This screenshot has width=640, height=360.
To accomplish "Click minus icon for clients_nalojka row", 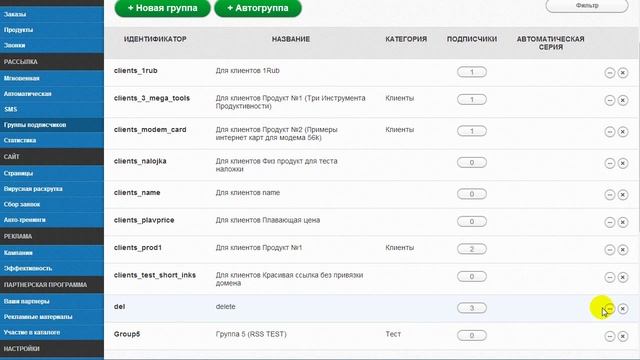I will 610,163.
